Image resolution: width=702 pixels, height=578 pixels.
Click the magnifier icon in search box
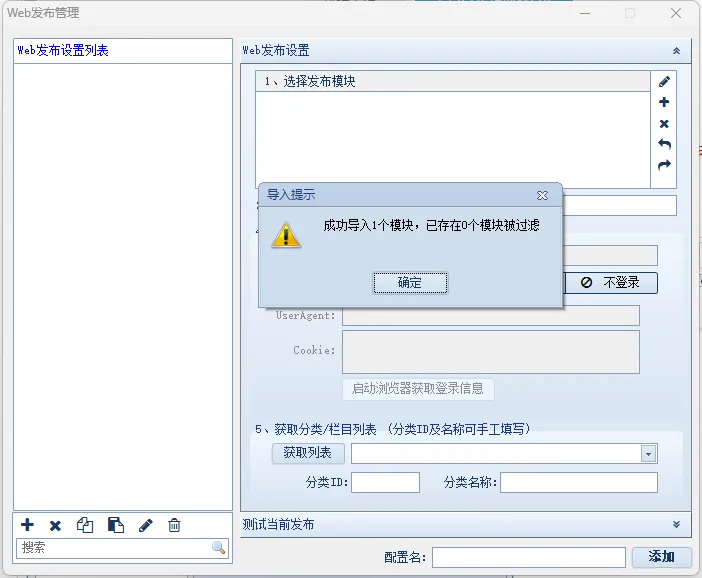click(218, 548)
